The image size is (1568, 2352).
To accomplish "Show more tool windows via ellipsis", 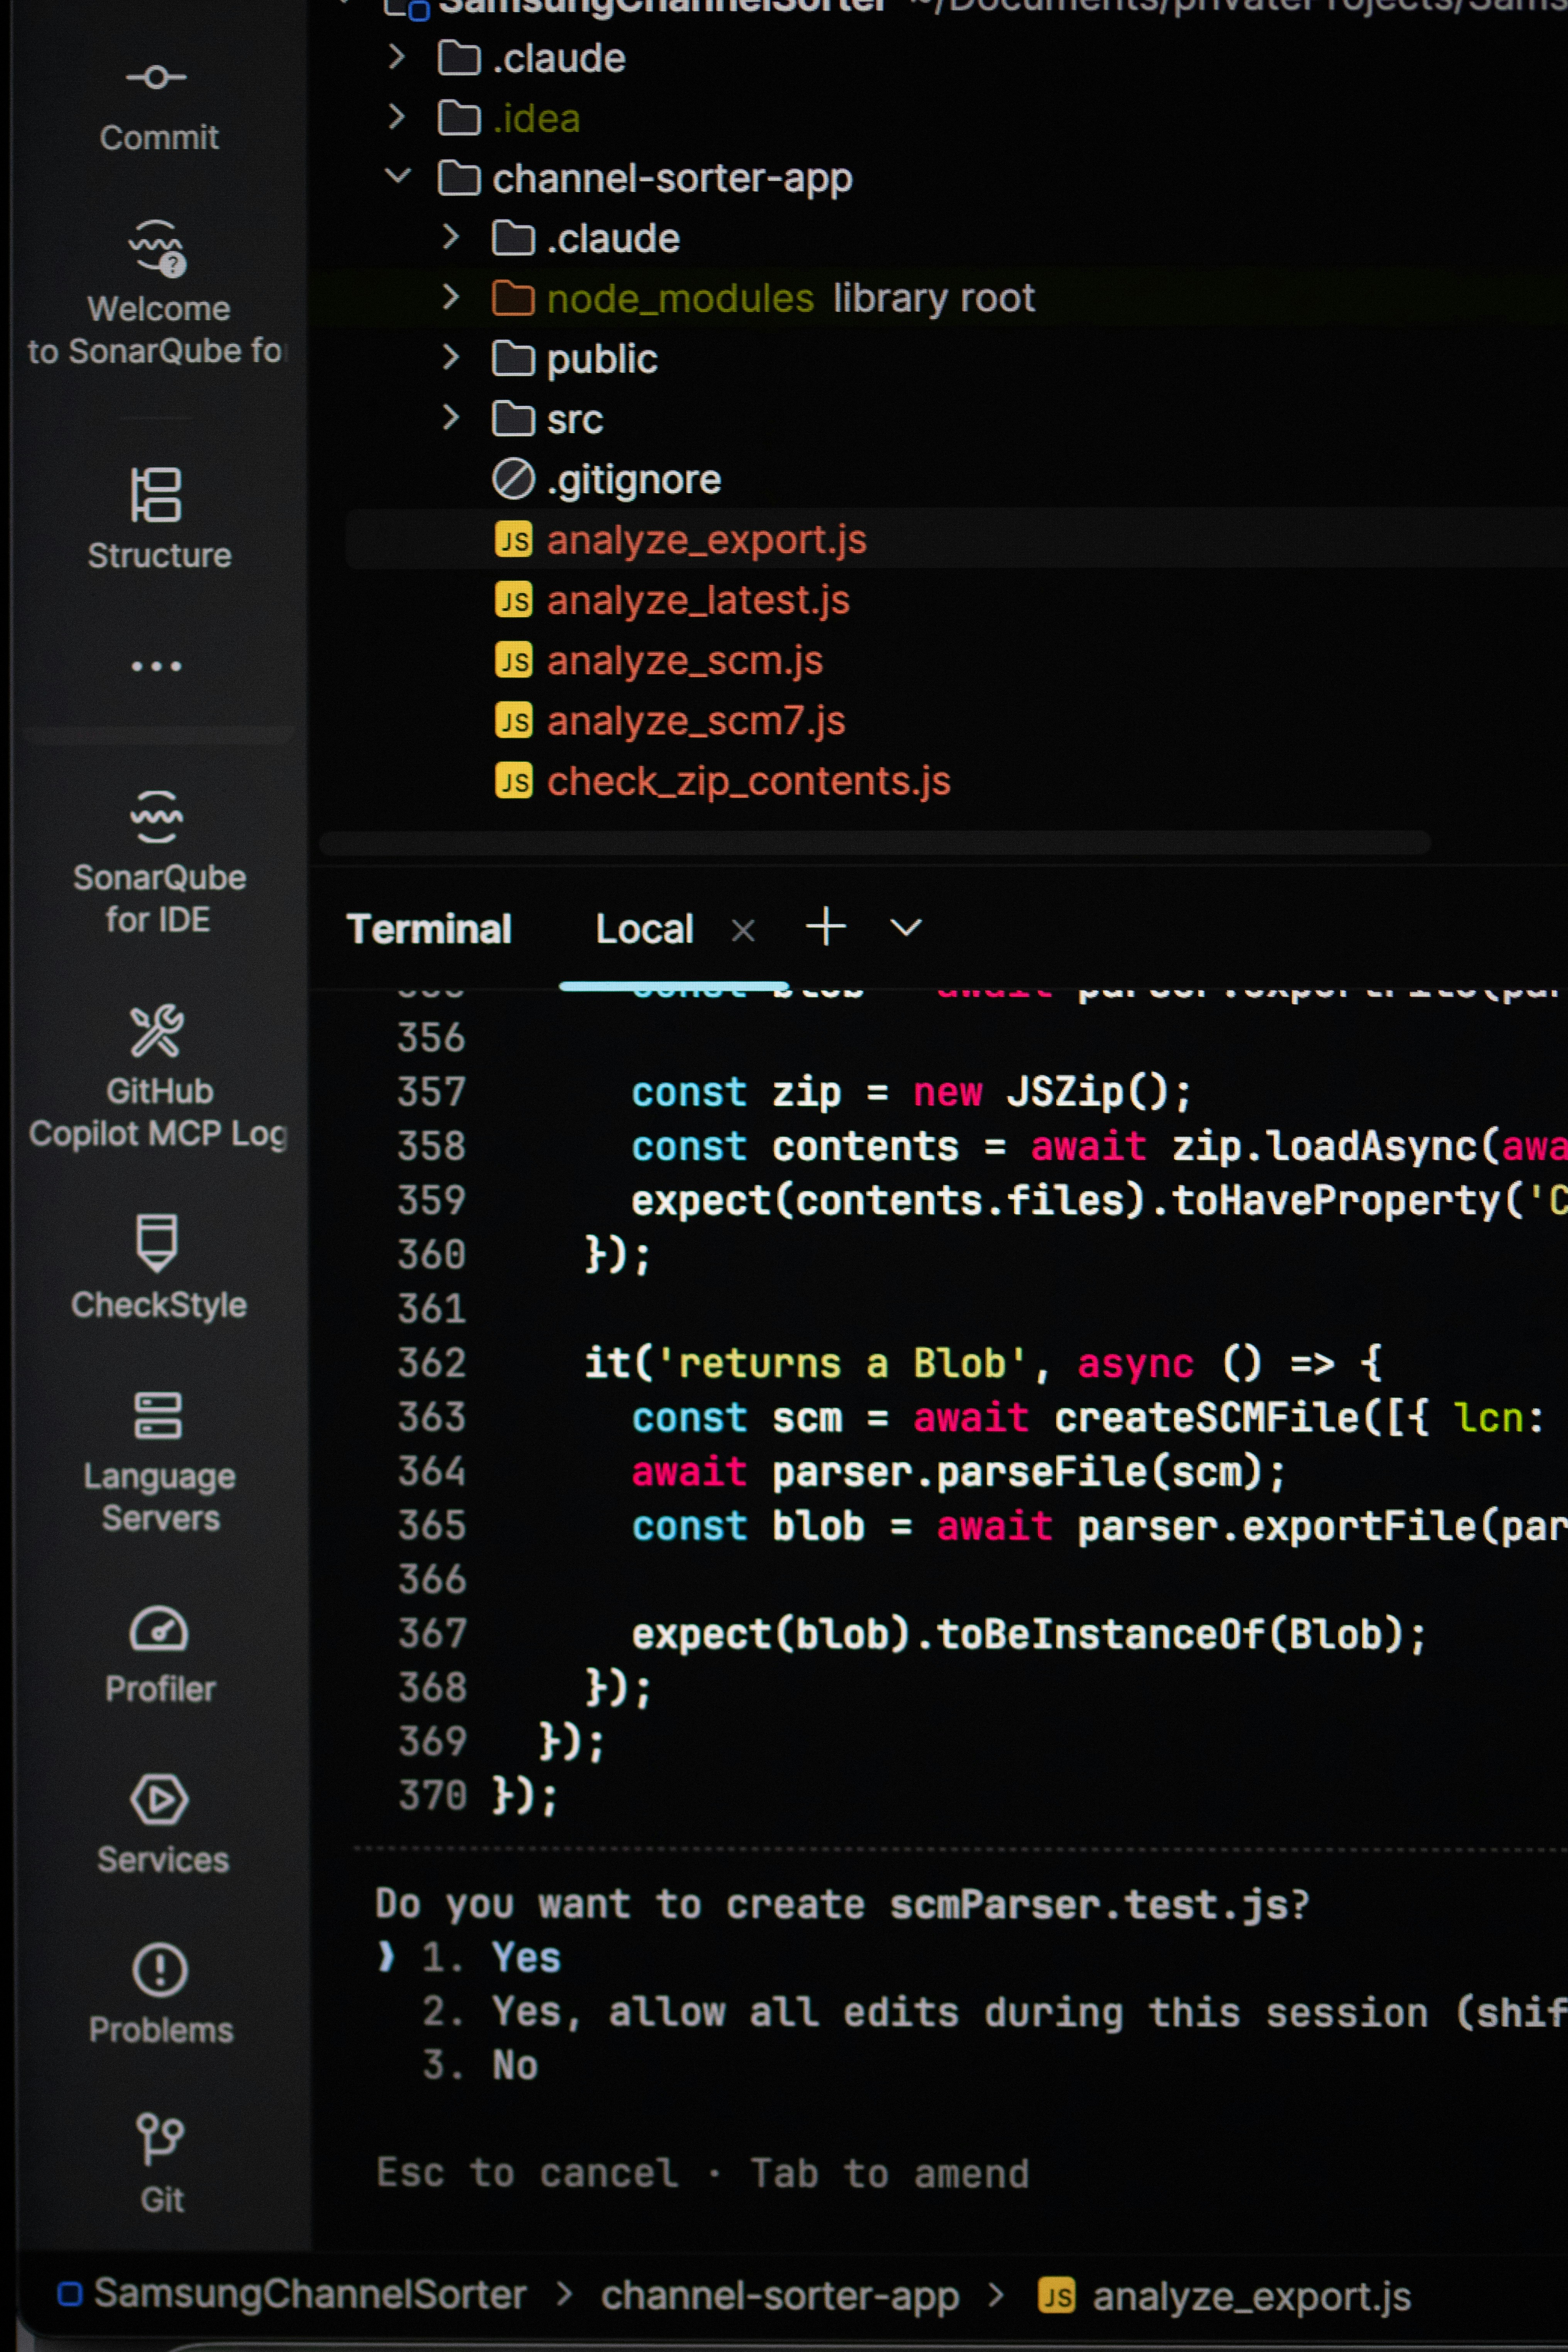I will (156, 666).
